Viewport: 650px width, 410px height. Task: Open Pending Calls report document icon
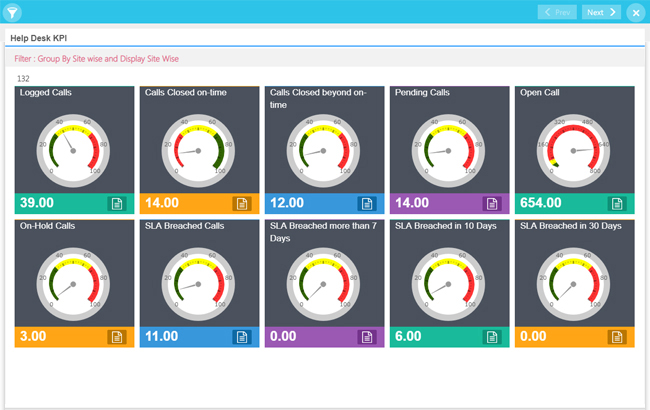click(492, 204)
